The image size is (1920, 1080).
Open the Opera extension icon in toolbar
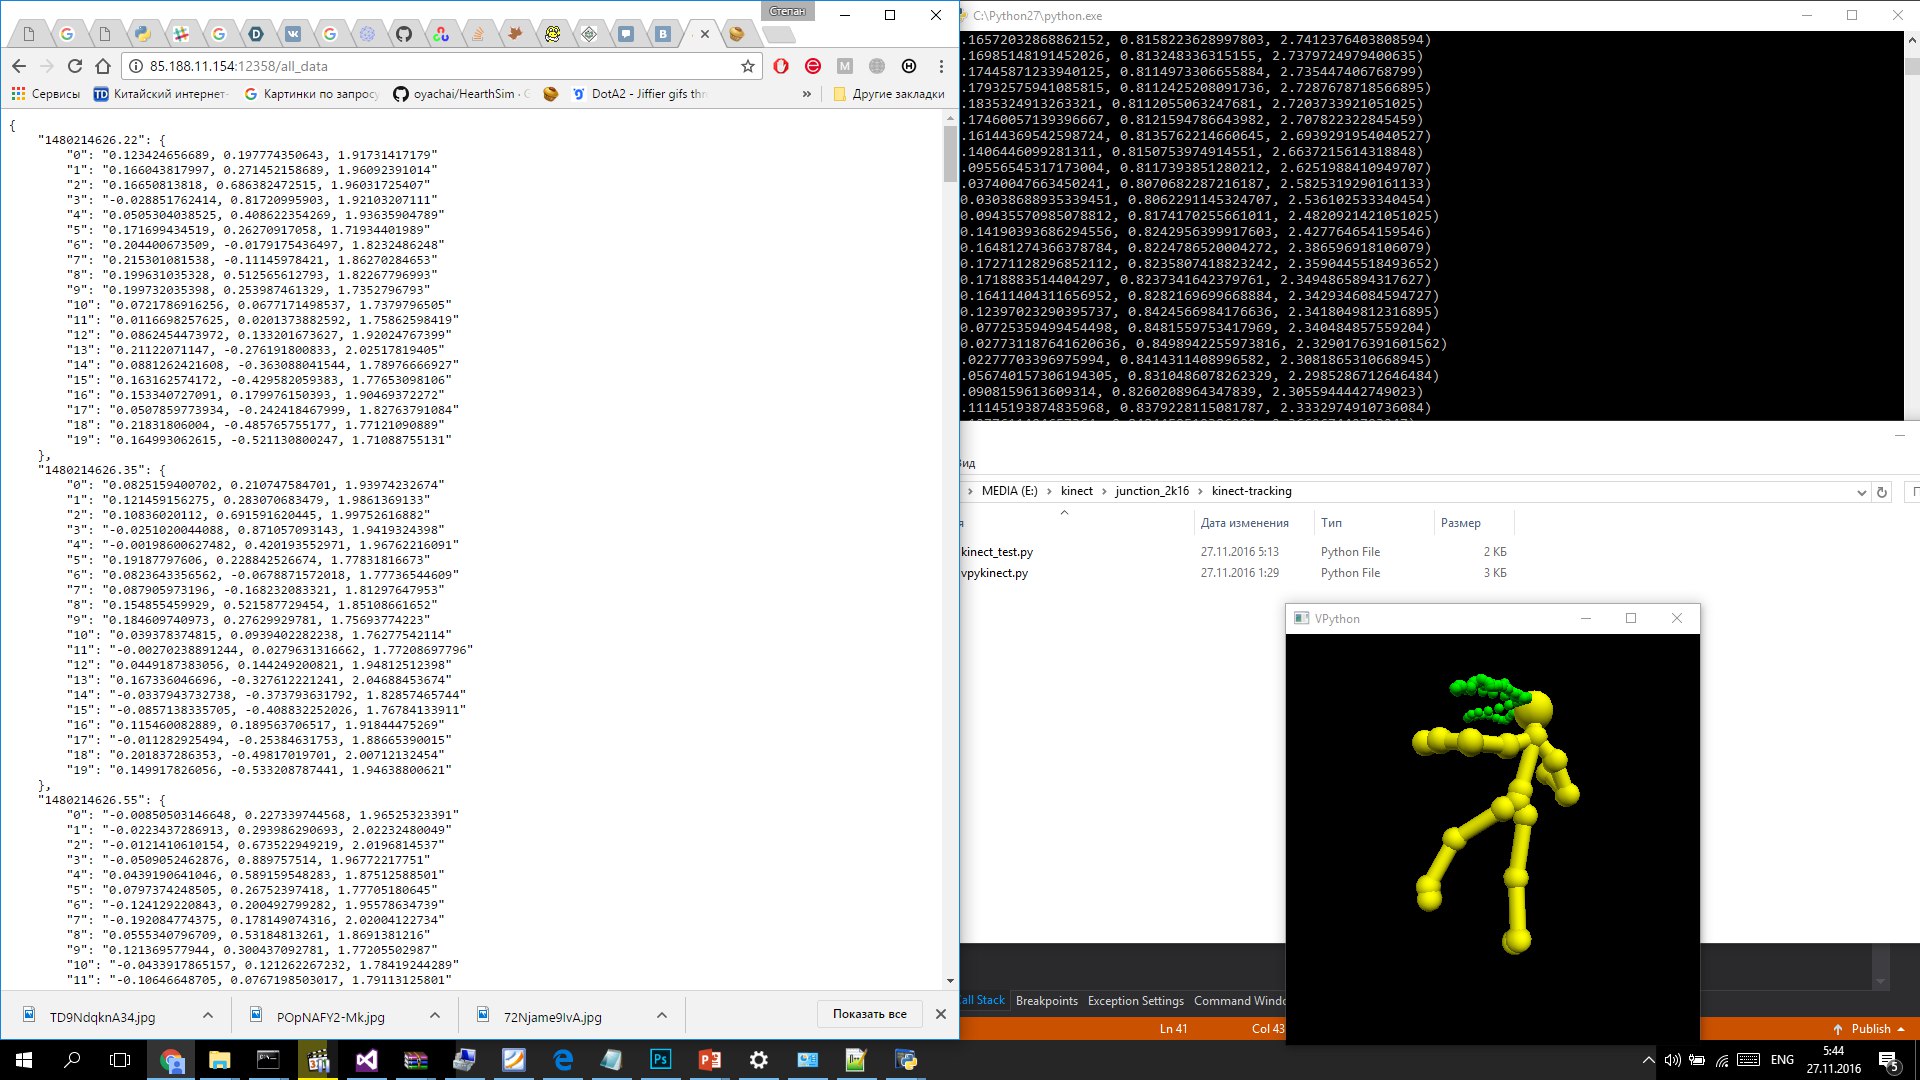pos(781,66)
